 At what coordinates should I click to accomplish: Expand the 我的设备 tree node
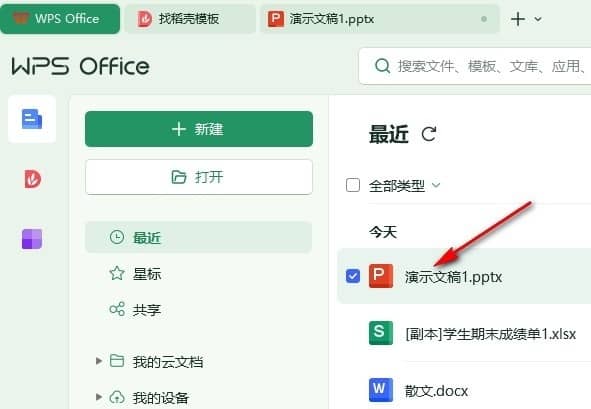[99, 397]
